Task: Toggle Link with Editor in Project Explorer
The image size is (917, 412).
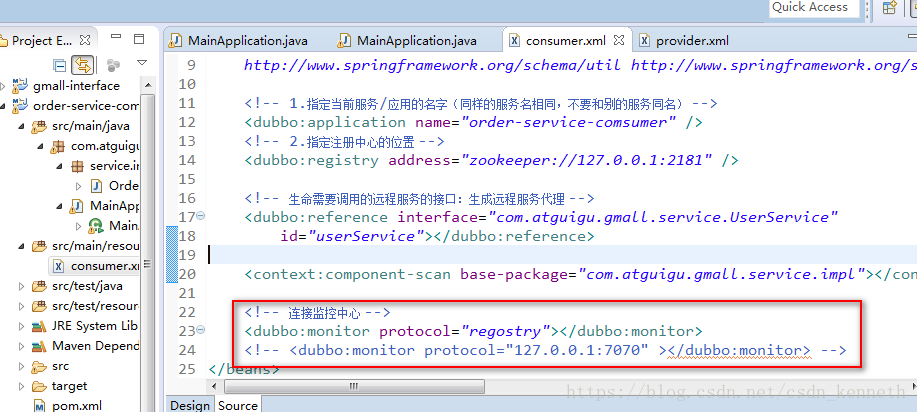Action: point(82,65)
